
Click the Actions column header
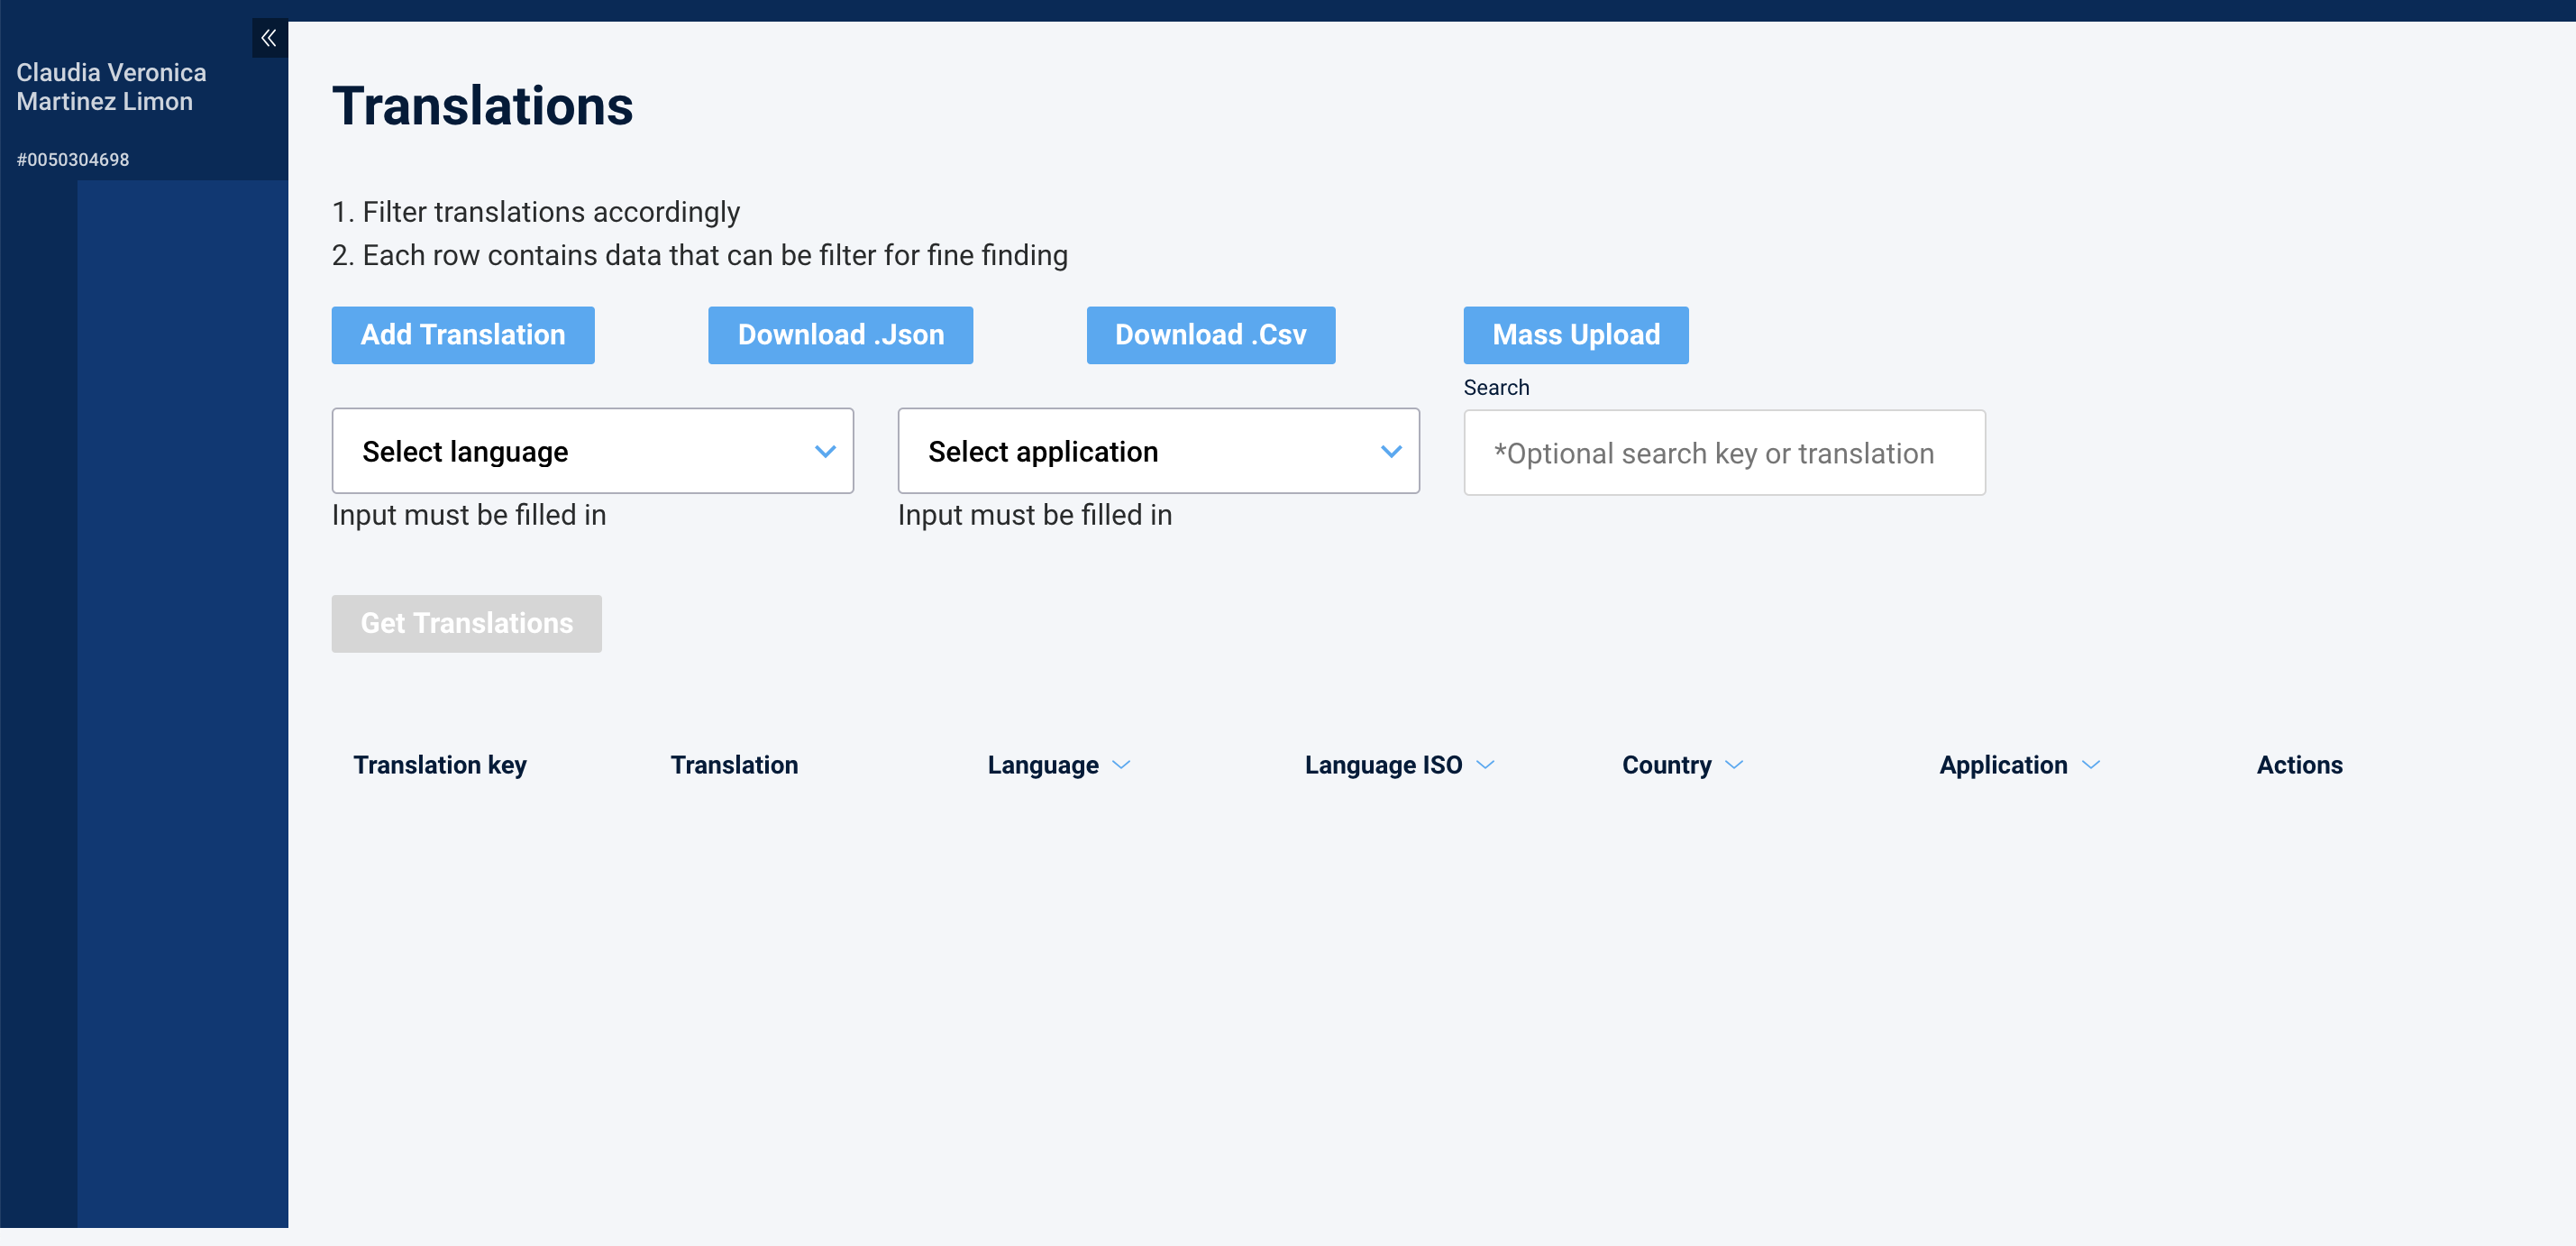point(2299,765)
